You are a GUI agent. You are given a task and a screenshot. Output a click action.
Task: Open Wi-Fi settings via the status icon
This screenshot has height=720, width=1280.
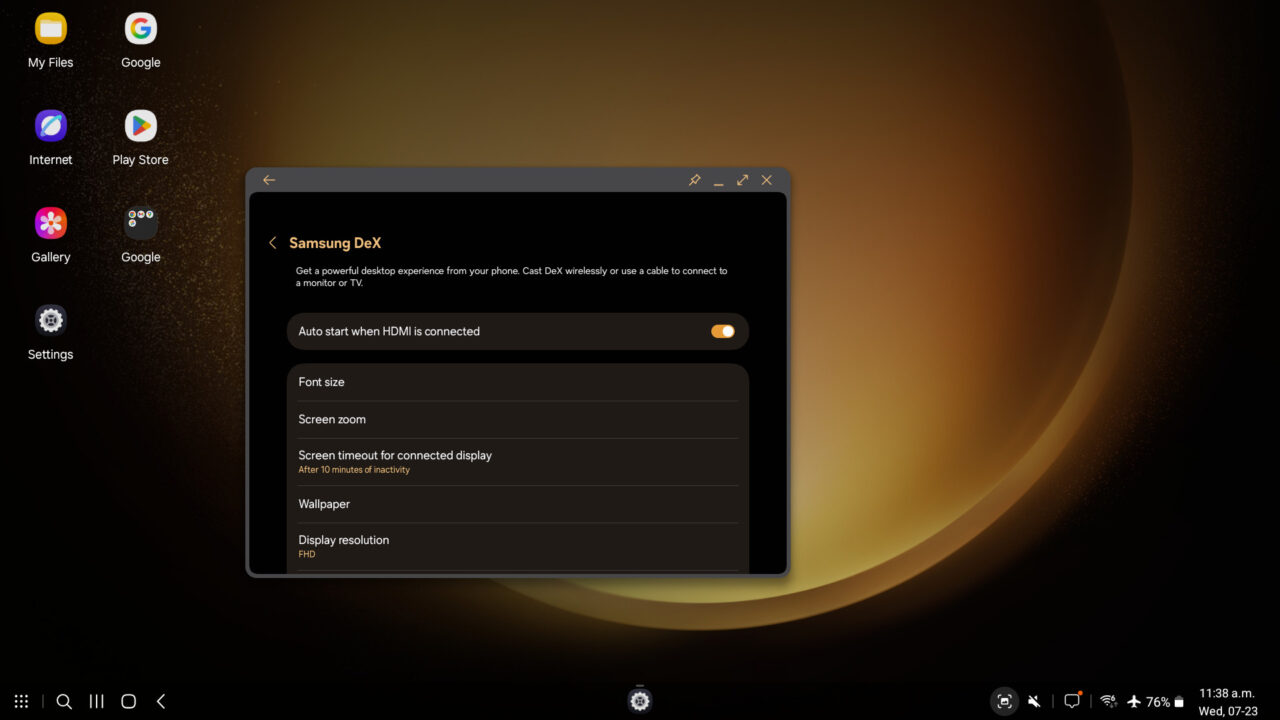1108,701
